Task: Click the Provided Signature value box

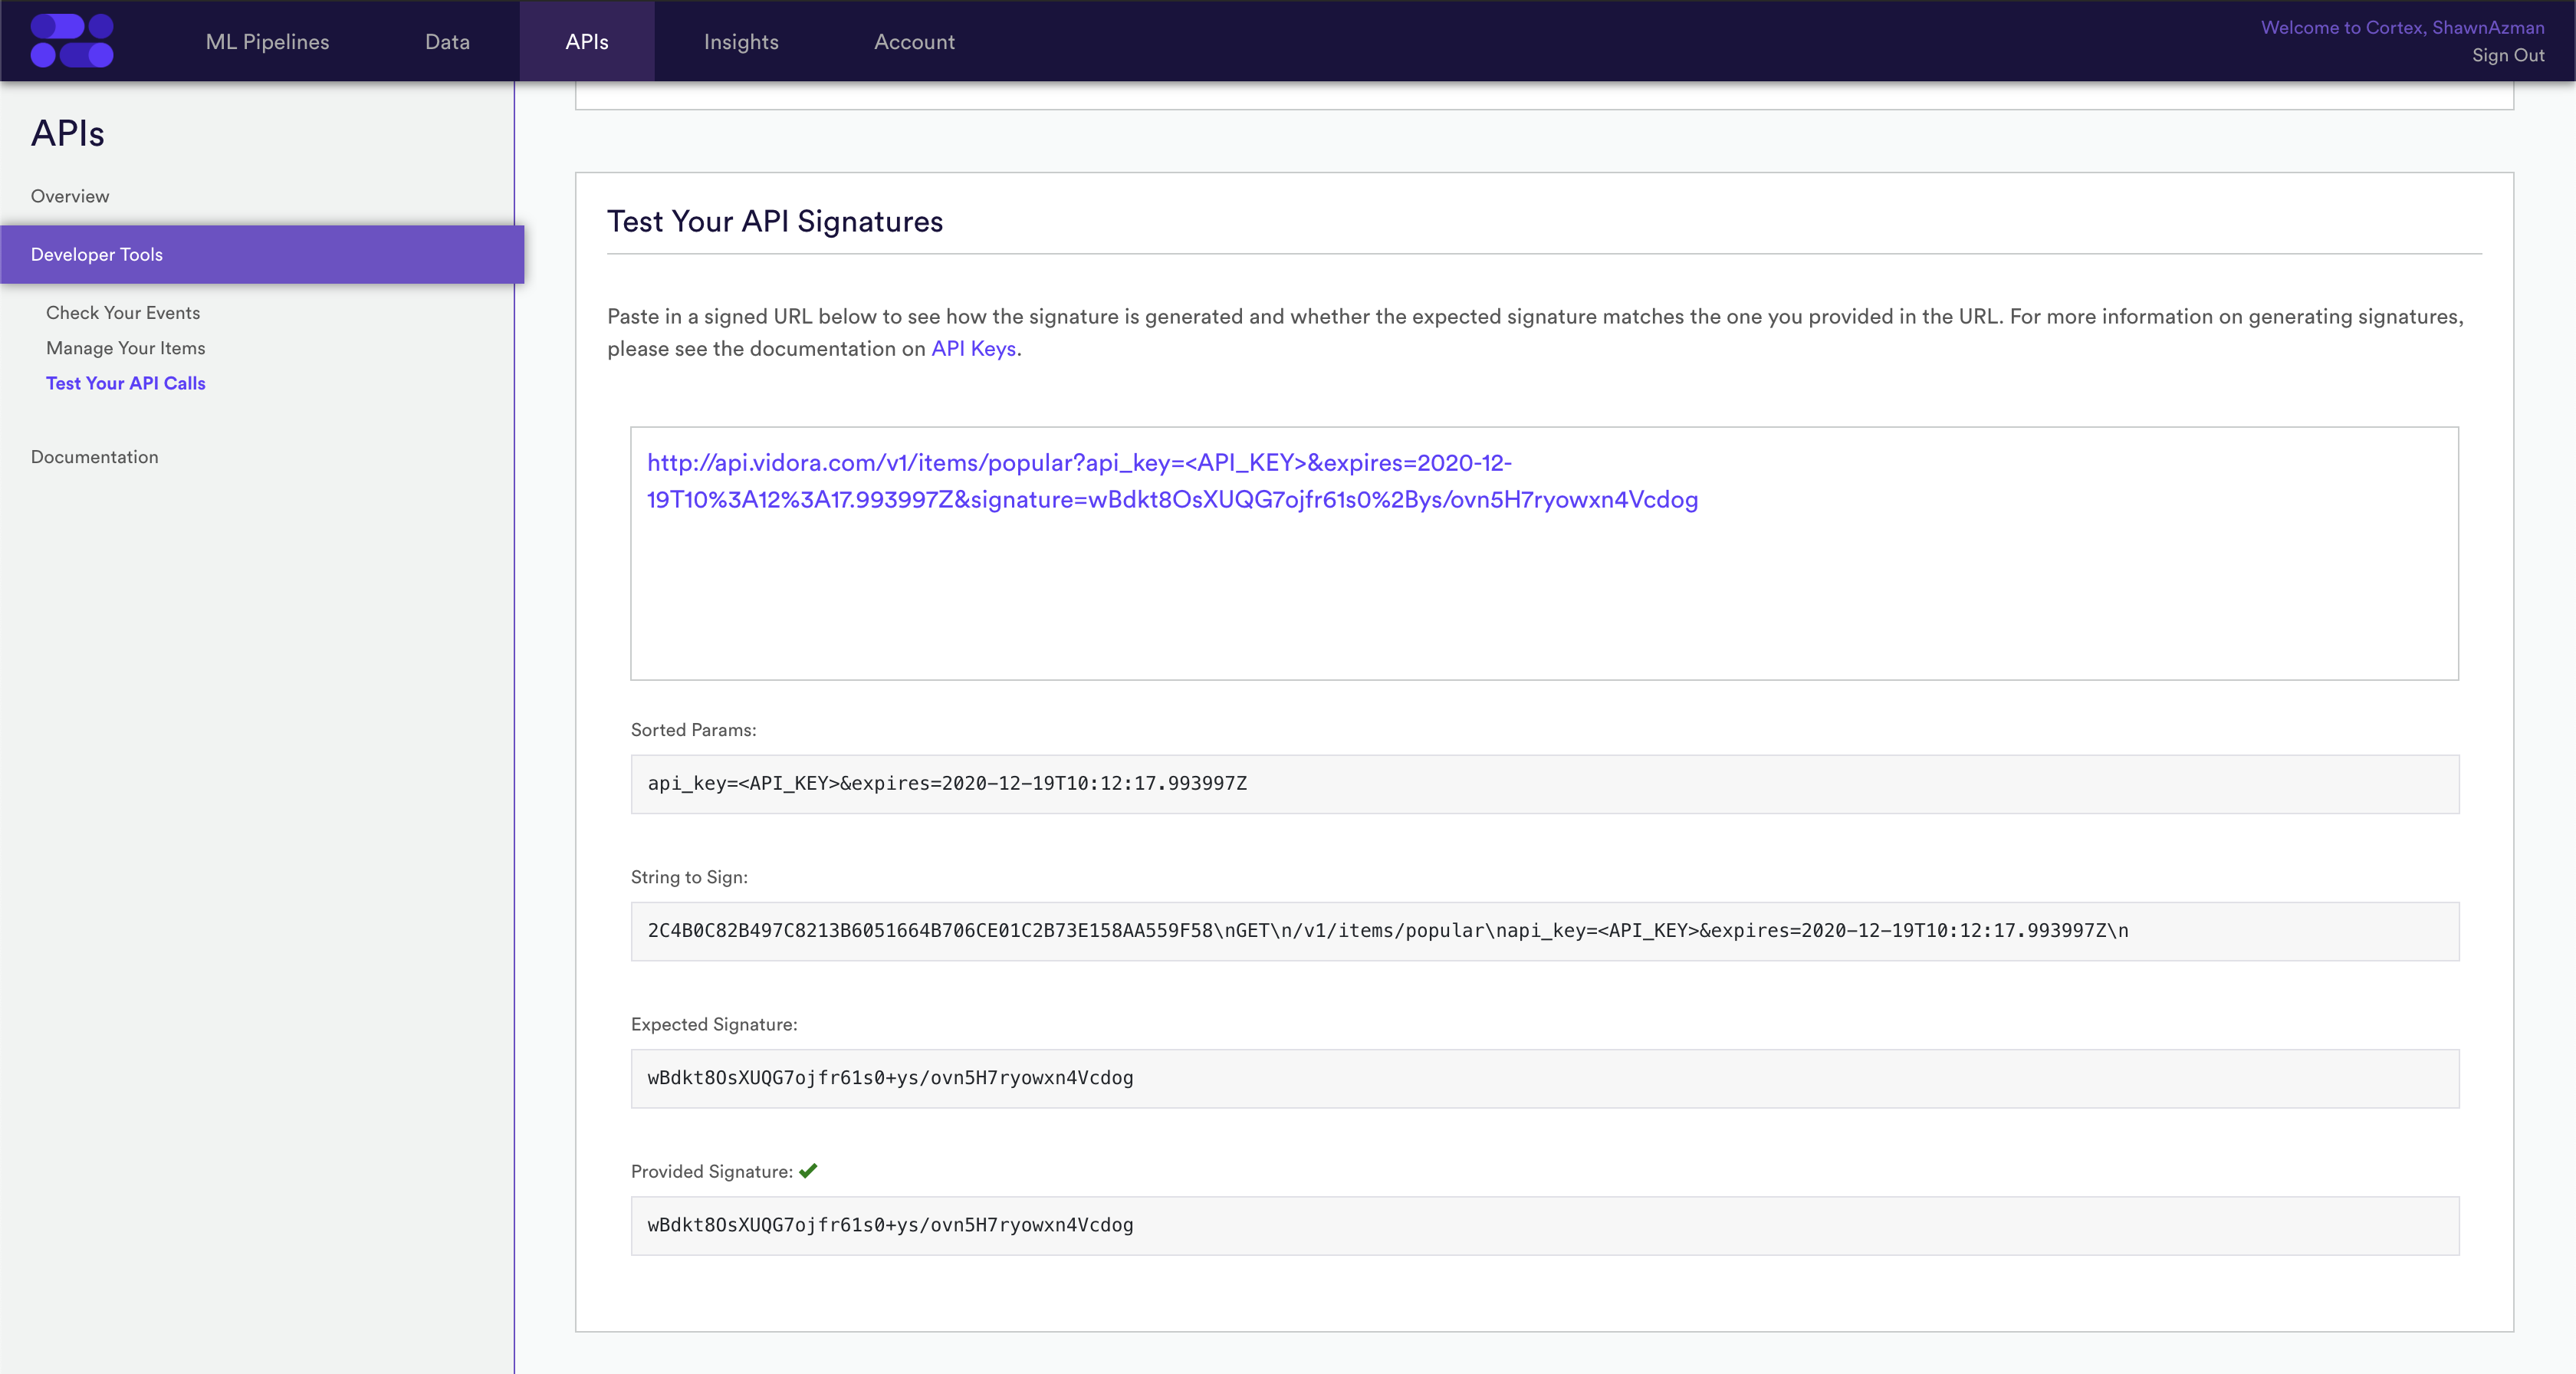Action: point(1544,1225)
